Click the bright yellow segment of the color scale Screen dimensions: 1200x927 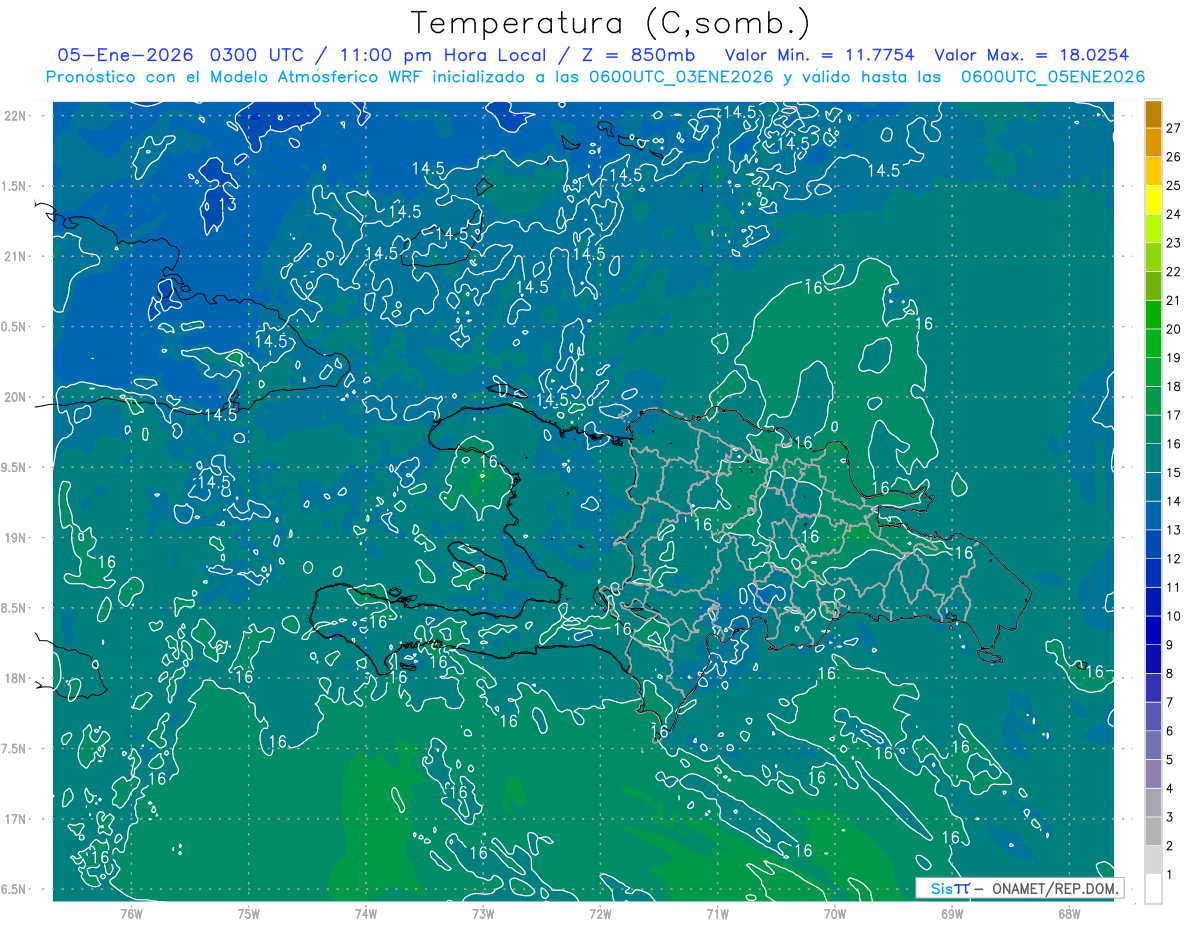(1153, 201)
